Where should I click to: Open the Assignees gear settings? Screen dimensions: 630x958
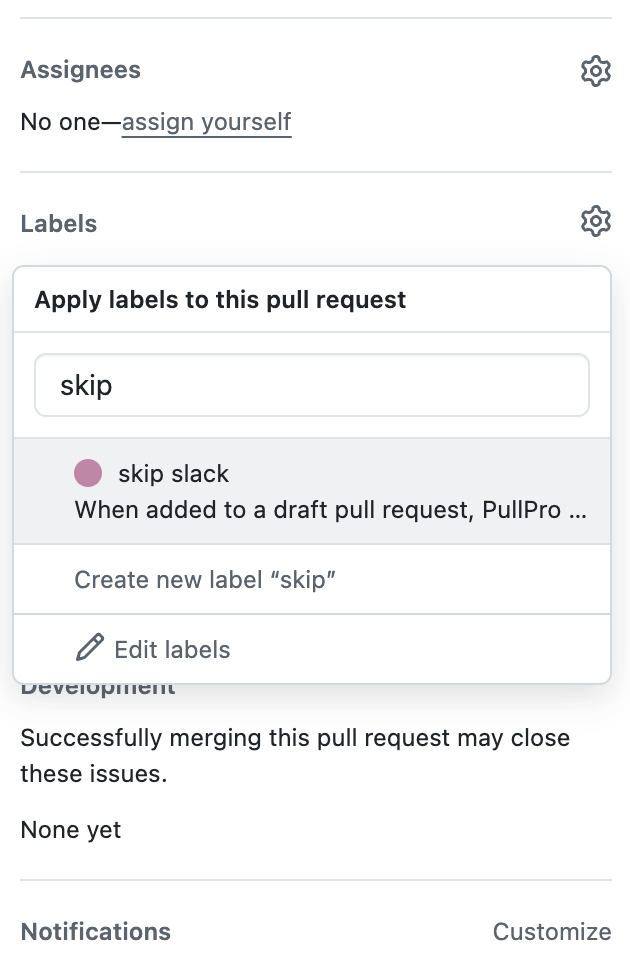coord(595,71)
